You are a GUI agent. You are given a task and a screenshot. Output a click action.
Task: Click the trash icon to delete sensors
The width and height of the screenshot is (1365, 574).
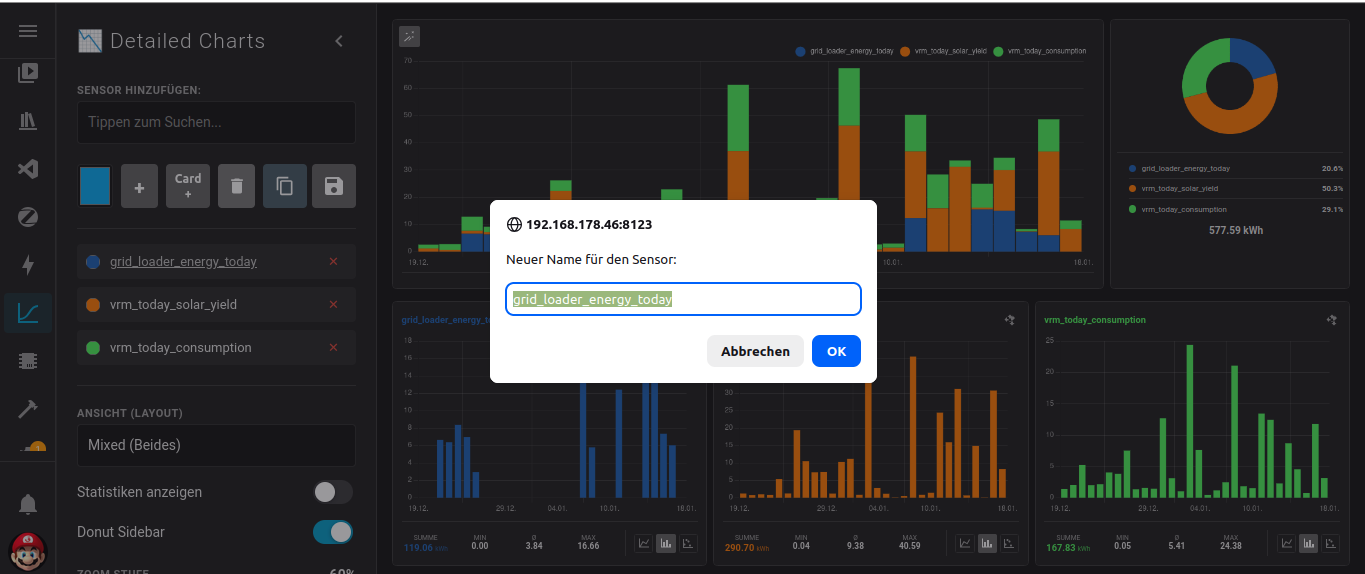[236, 186]
